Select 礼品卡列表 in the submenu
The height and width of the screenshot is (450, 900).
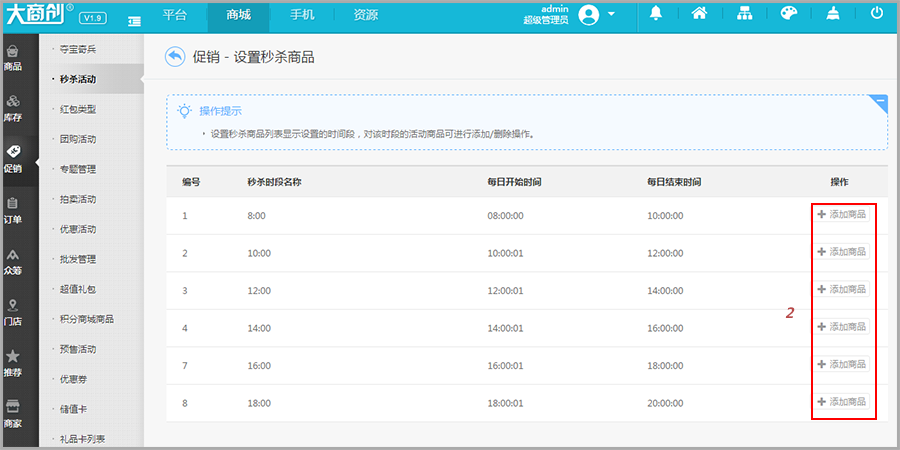tap(82, 439)
